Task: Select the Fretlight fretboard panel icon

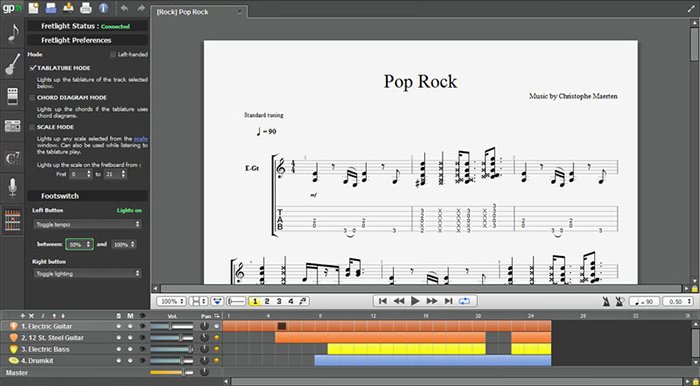Action: [x=12, y=220]
